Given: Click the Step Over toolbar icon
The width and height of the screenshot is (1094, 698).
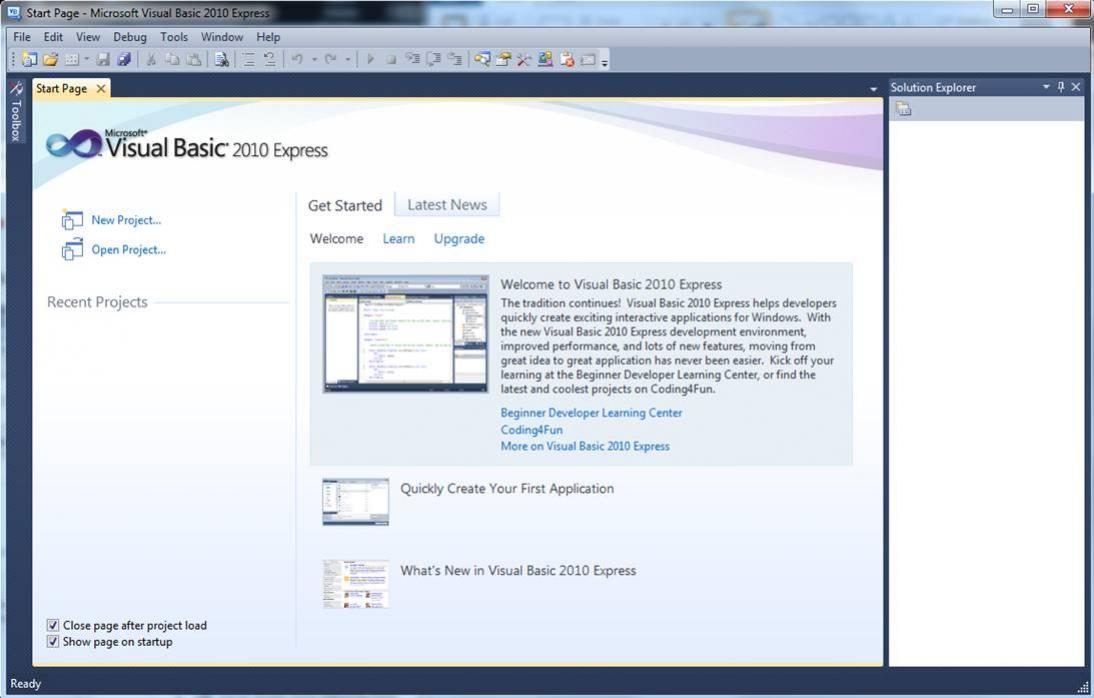Looking at the screenshot, I should (x=434, y=60).
